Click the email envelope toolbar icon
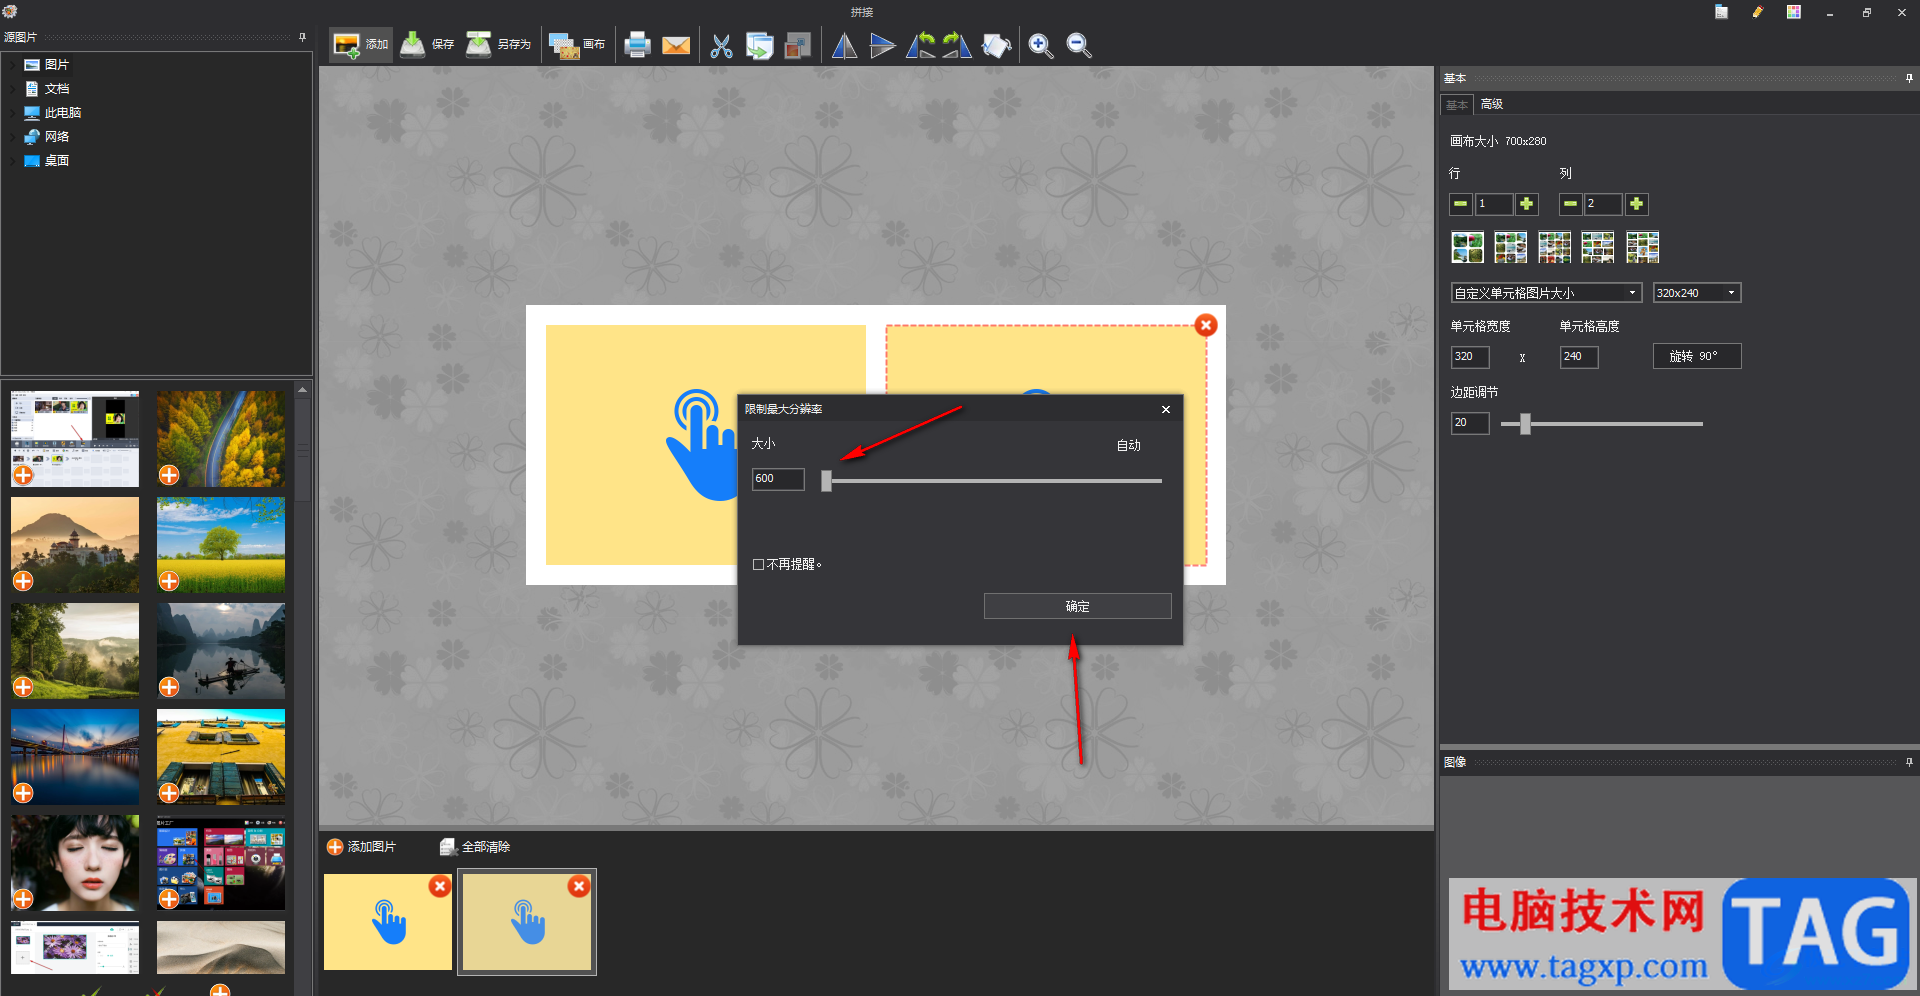Image resolution: width=1920 pixels, height=996 pixels. [676, 45]
